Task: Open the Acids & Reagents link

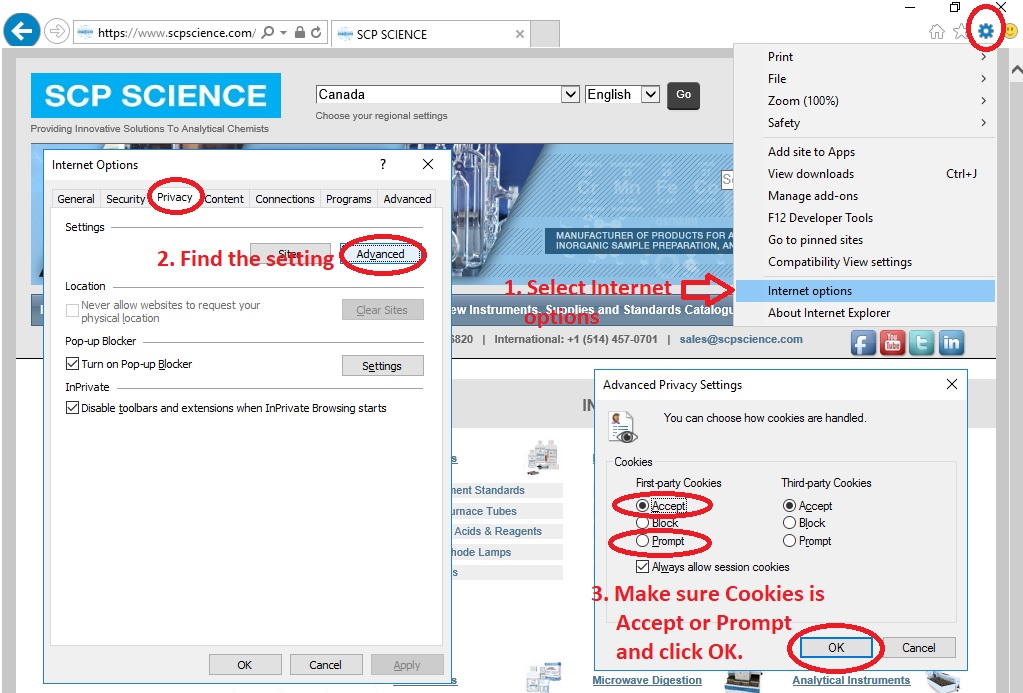Action: [x=498, y=531]
